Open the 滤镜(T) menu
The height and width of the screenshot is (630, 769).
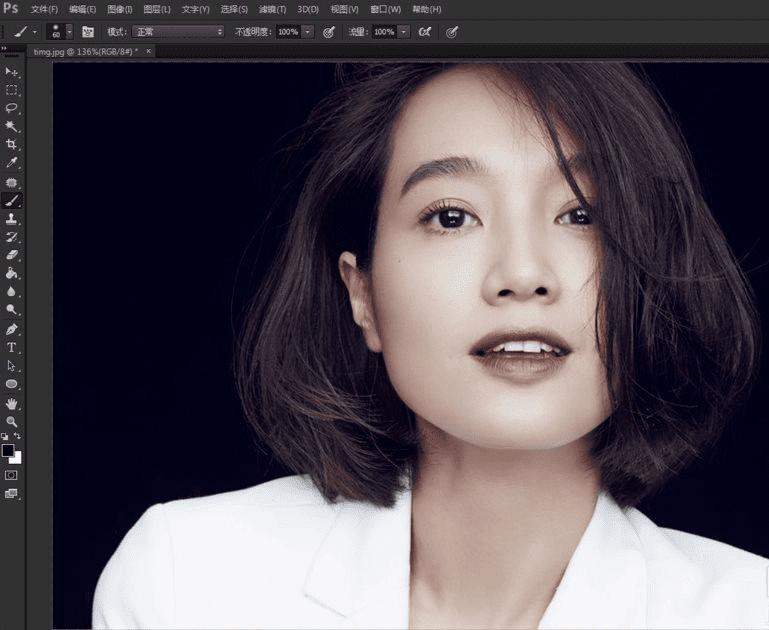pyautogui.click(x=272, y=9)
